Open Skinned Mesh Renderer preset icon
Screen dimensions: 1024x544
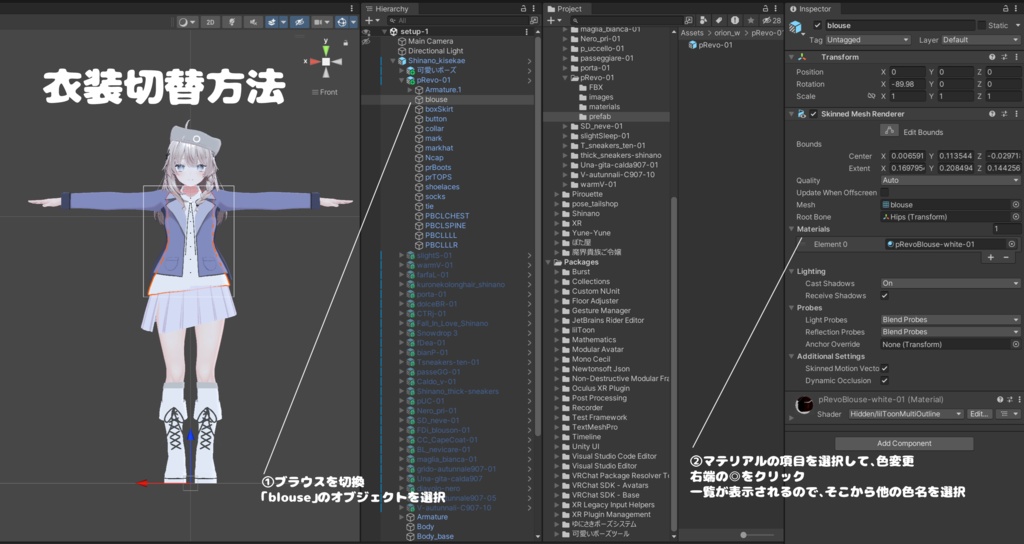click(1004, 114)
